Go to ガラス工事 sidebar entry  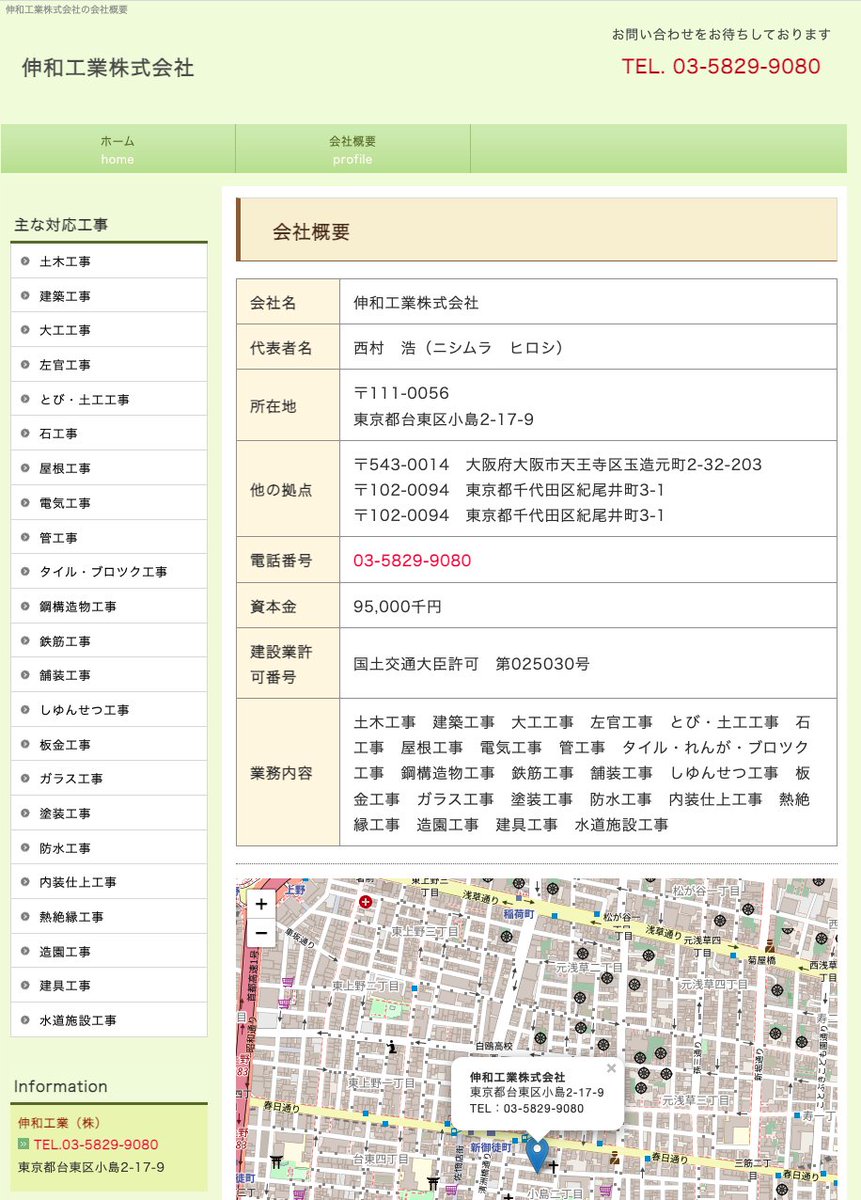click(x=109, y=779)
